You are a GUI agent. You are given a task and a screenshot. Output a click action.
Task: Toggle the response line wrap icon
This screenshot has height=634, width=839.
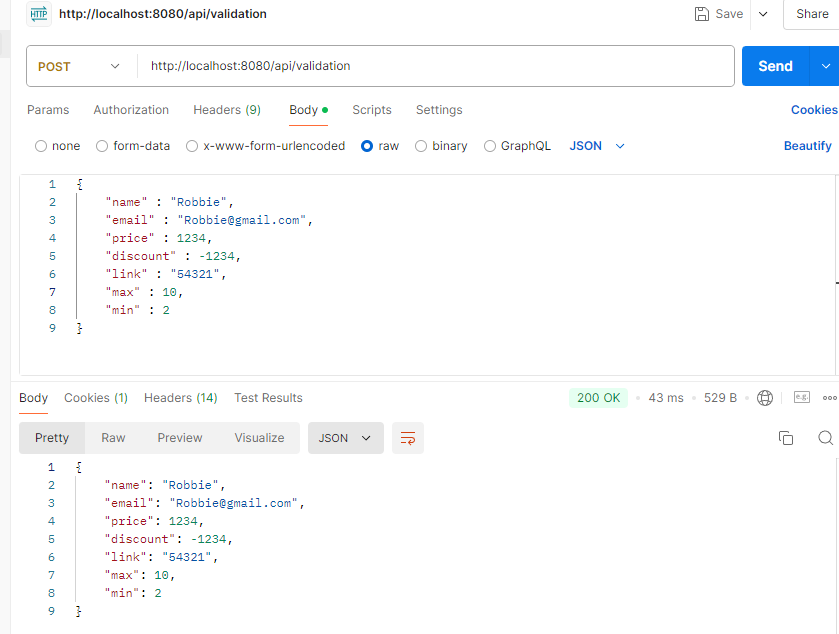click(x=408, y=438)
